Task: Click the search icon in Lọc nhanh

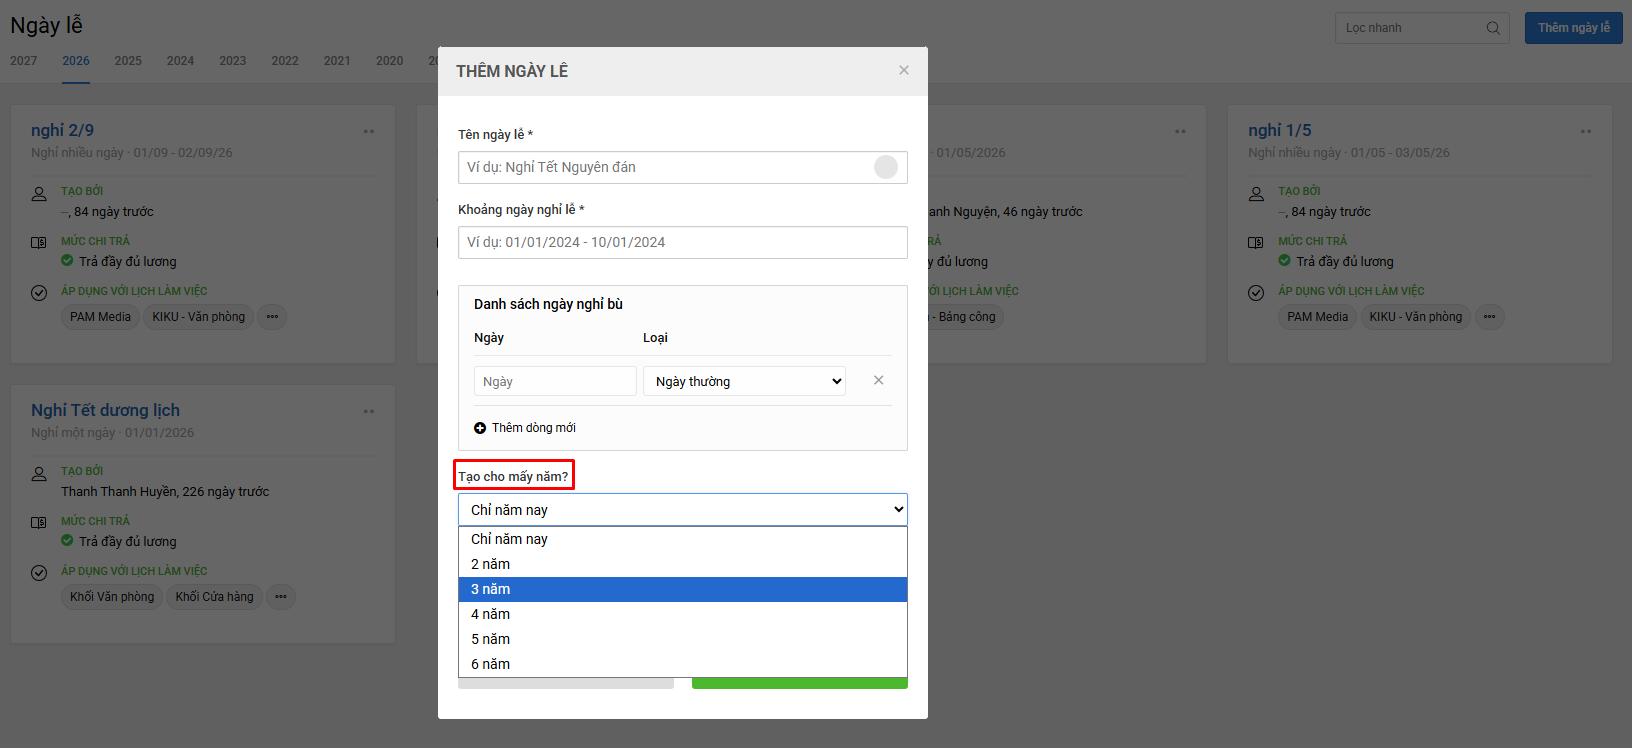Action: point(1493,28)
